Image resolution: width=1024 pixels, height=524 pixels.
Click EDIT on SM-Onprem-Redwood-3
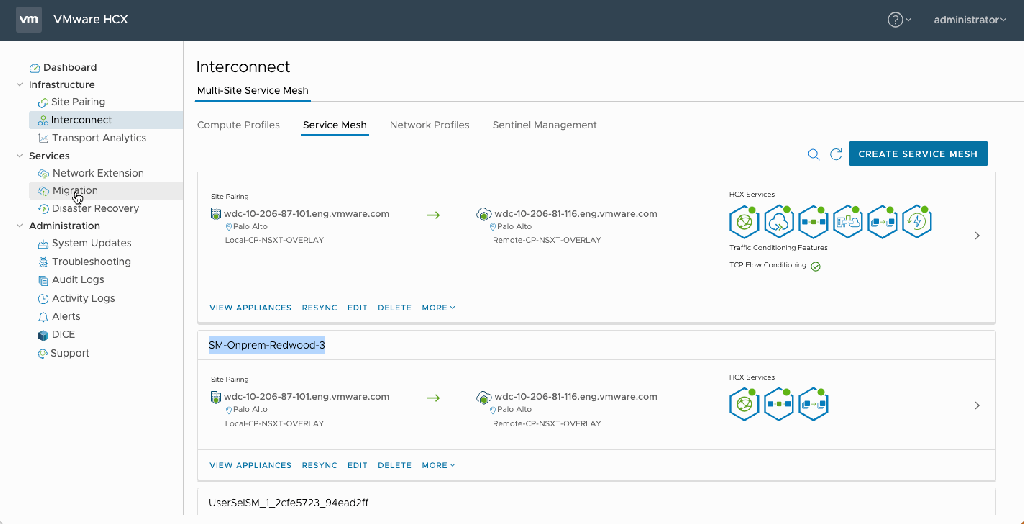tap(357, 465)
